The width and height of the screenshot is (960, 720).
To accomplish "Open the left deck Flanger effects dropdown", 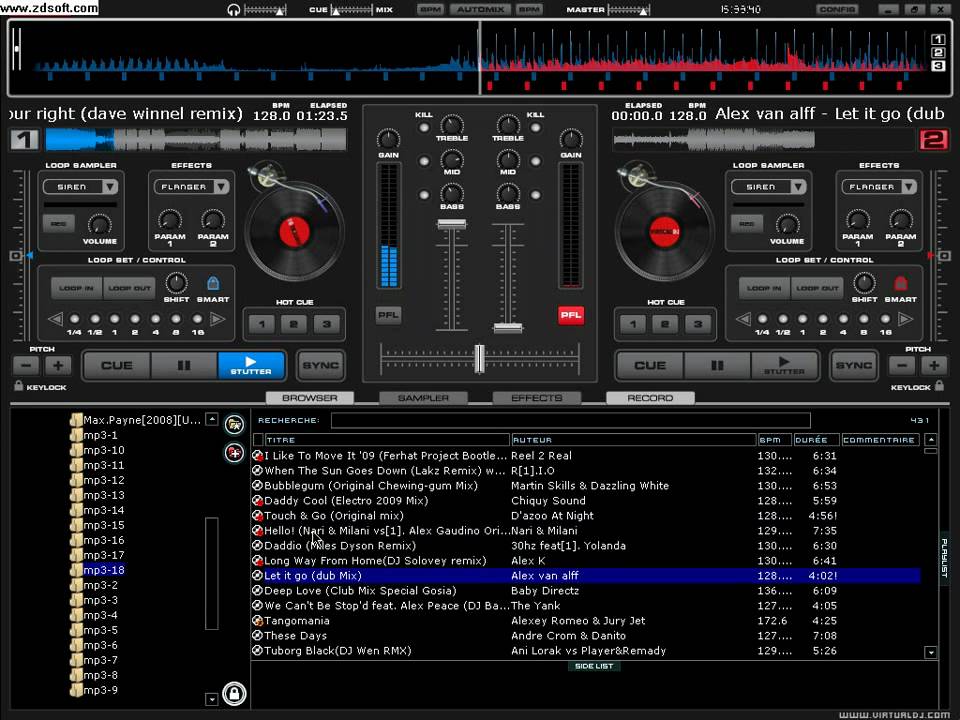I will tap(220, 186).
